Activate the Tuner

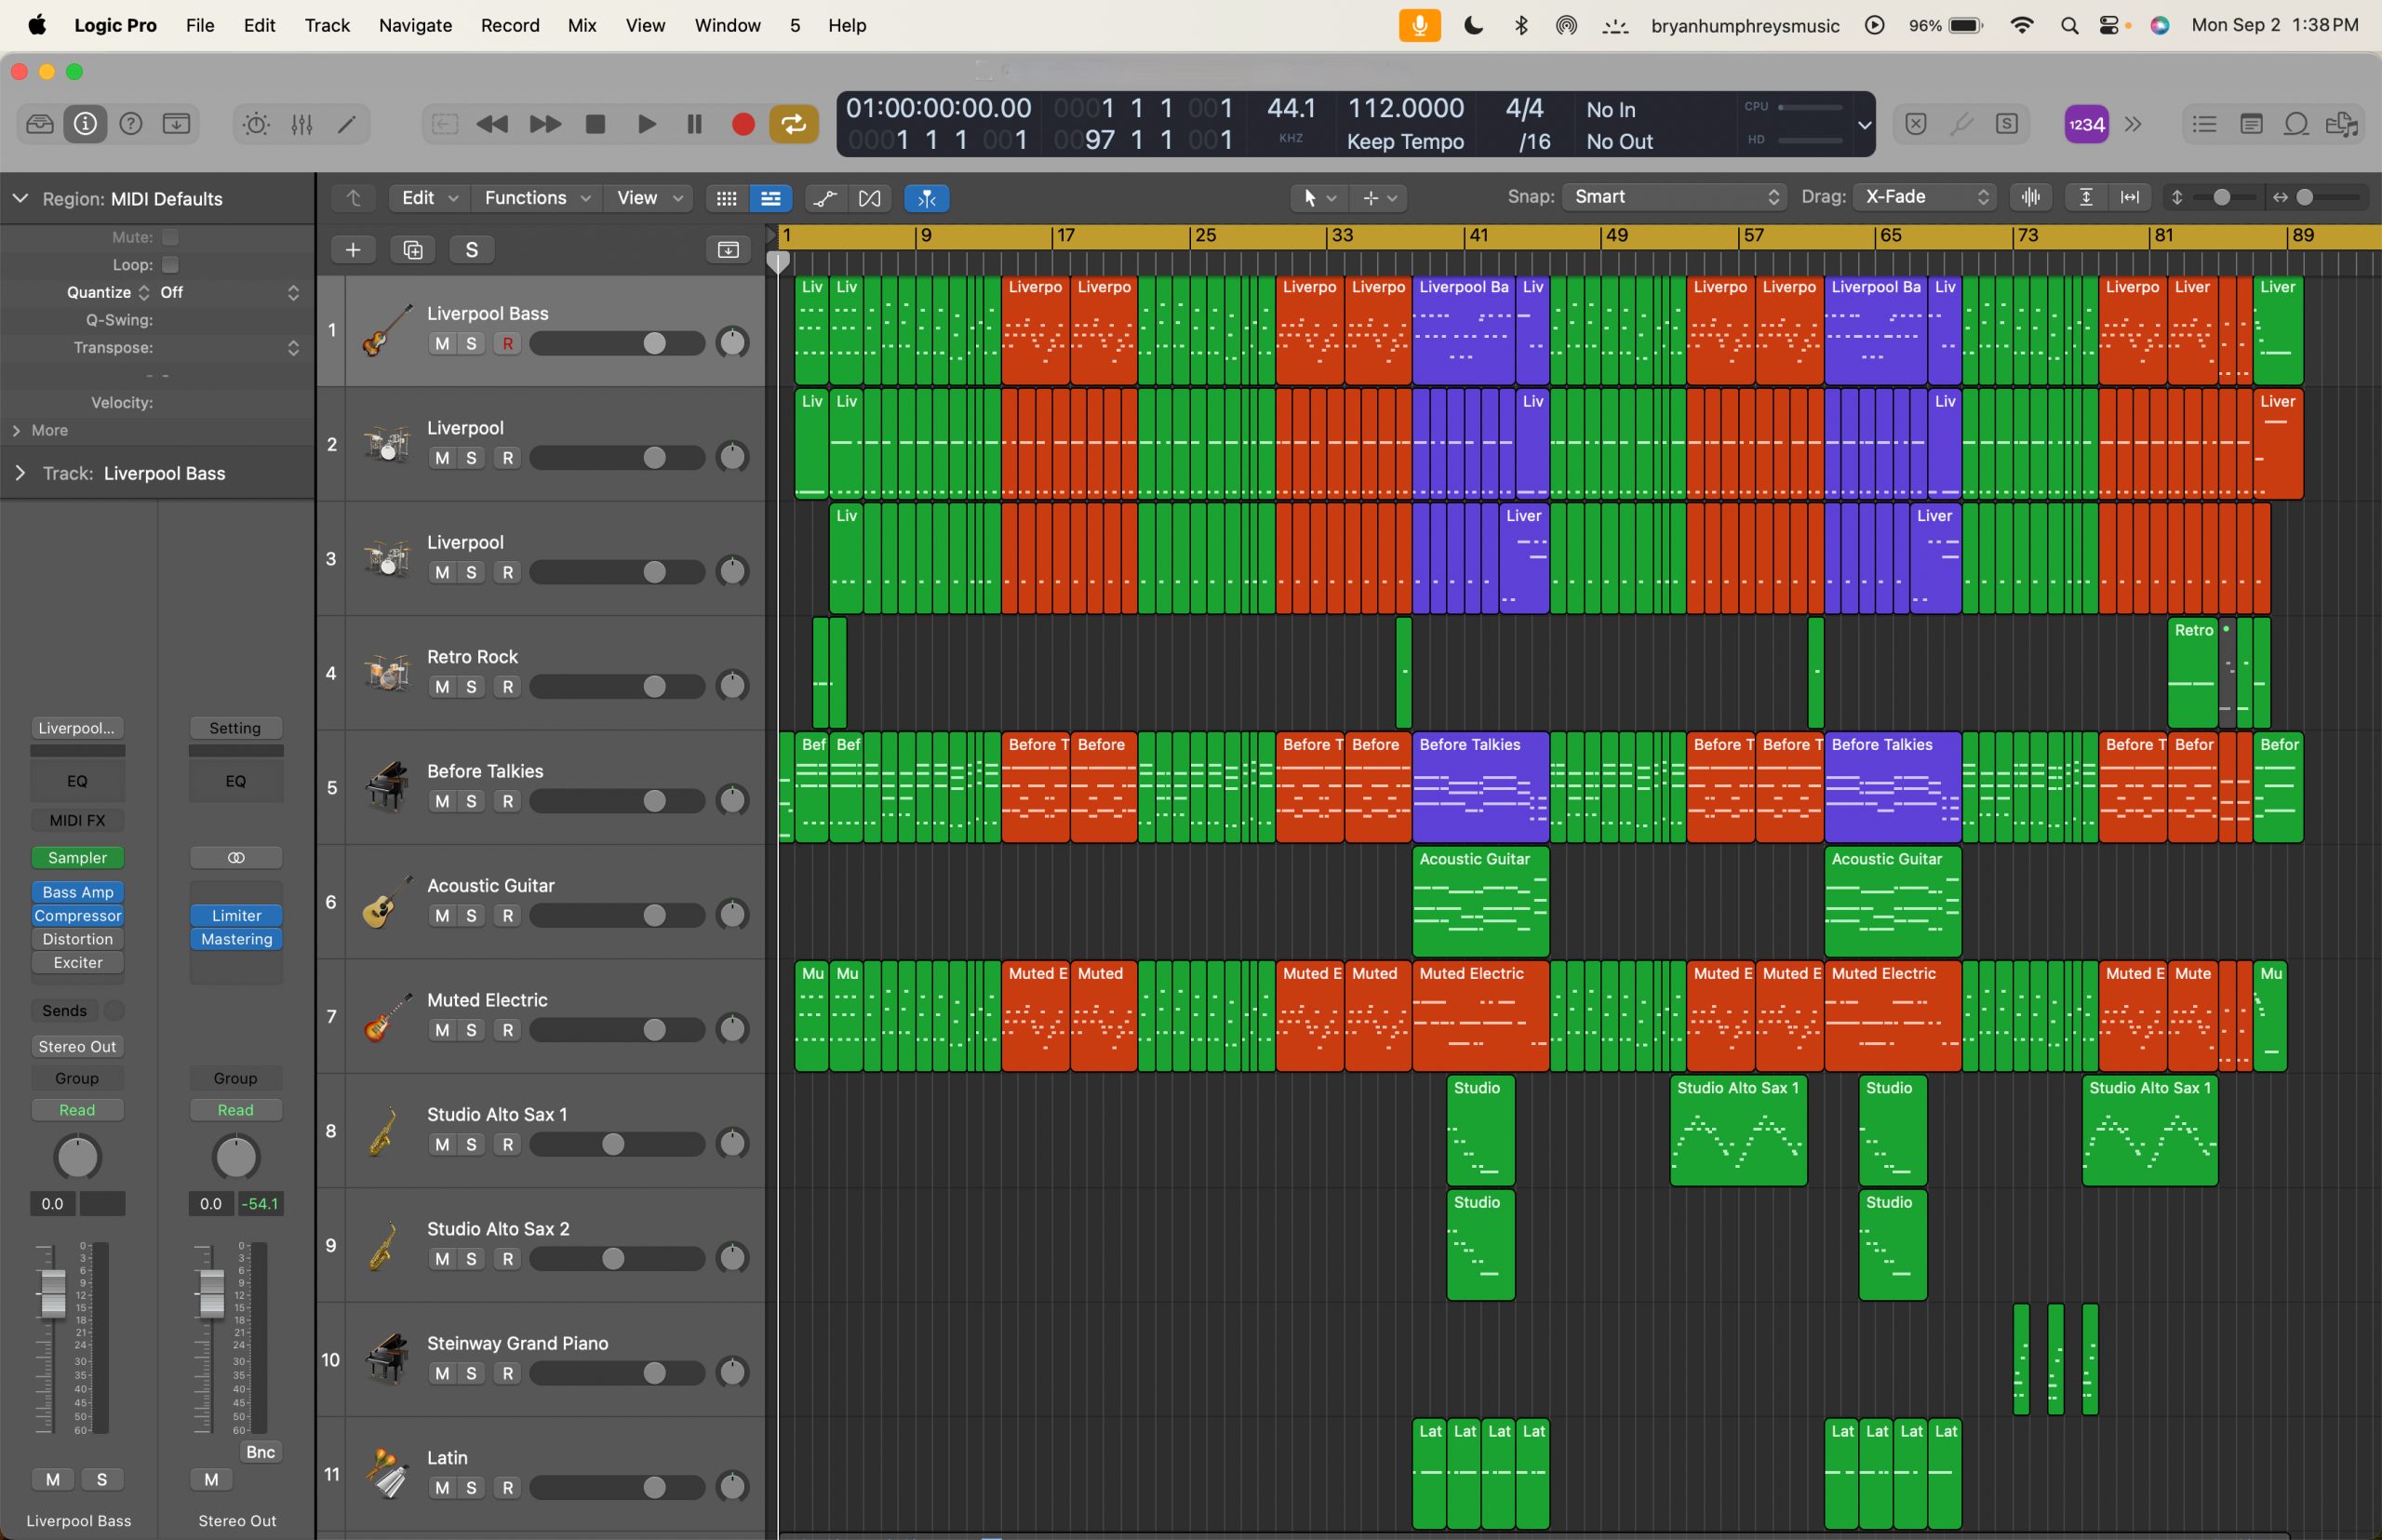[1962, 123]
